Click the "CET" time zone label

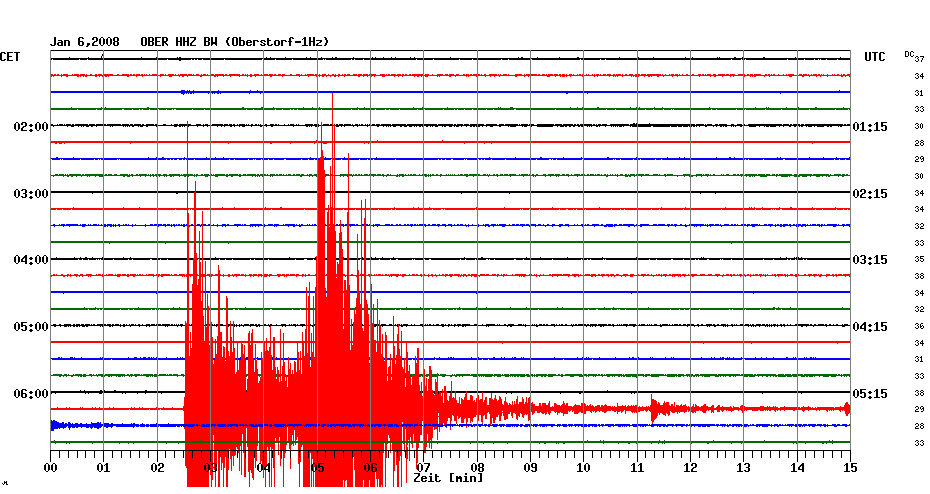[x=10, y=57]
